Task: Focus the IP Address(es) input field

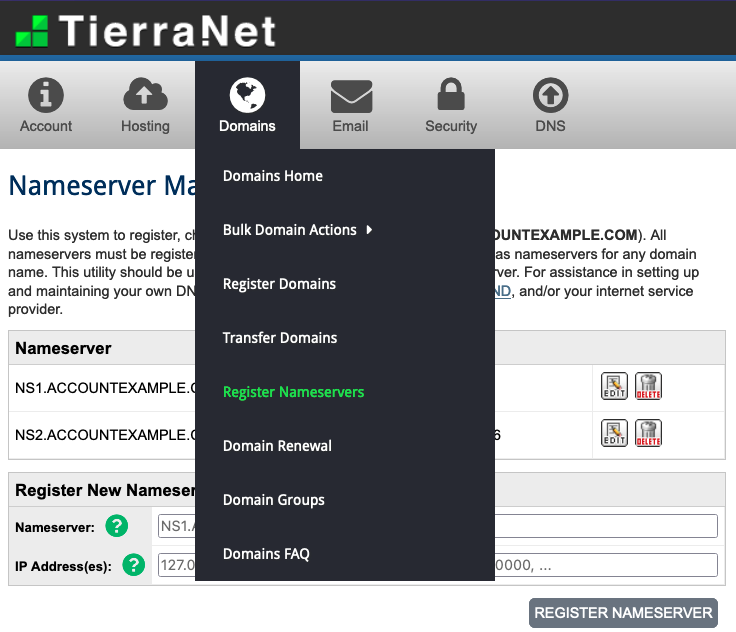Action: pyautogui.click(x=437, y=565)
